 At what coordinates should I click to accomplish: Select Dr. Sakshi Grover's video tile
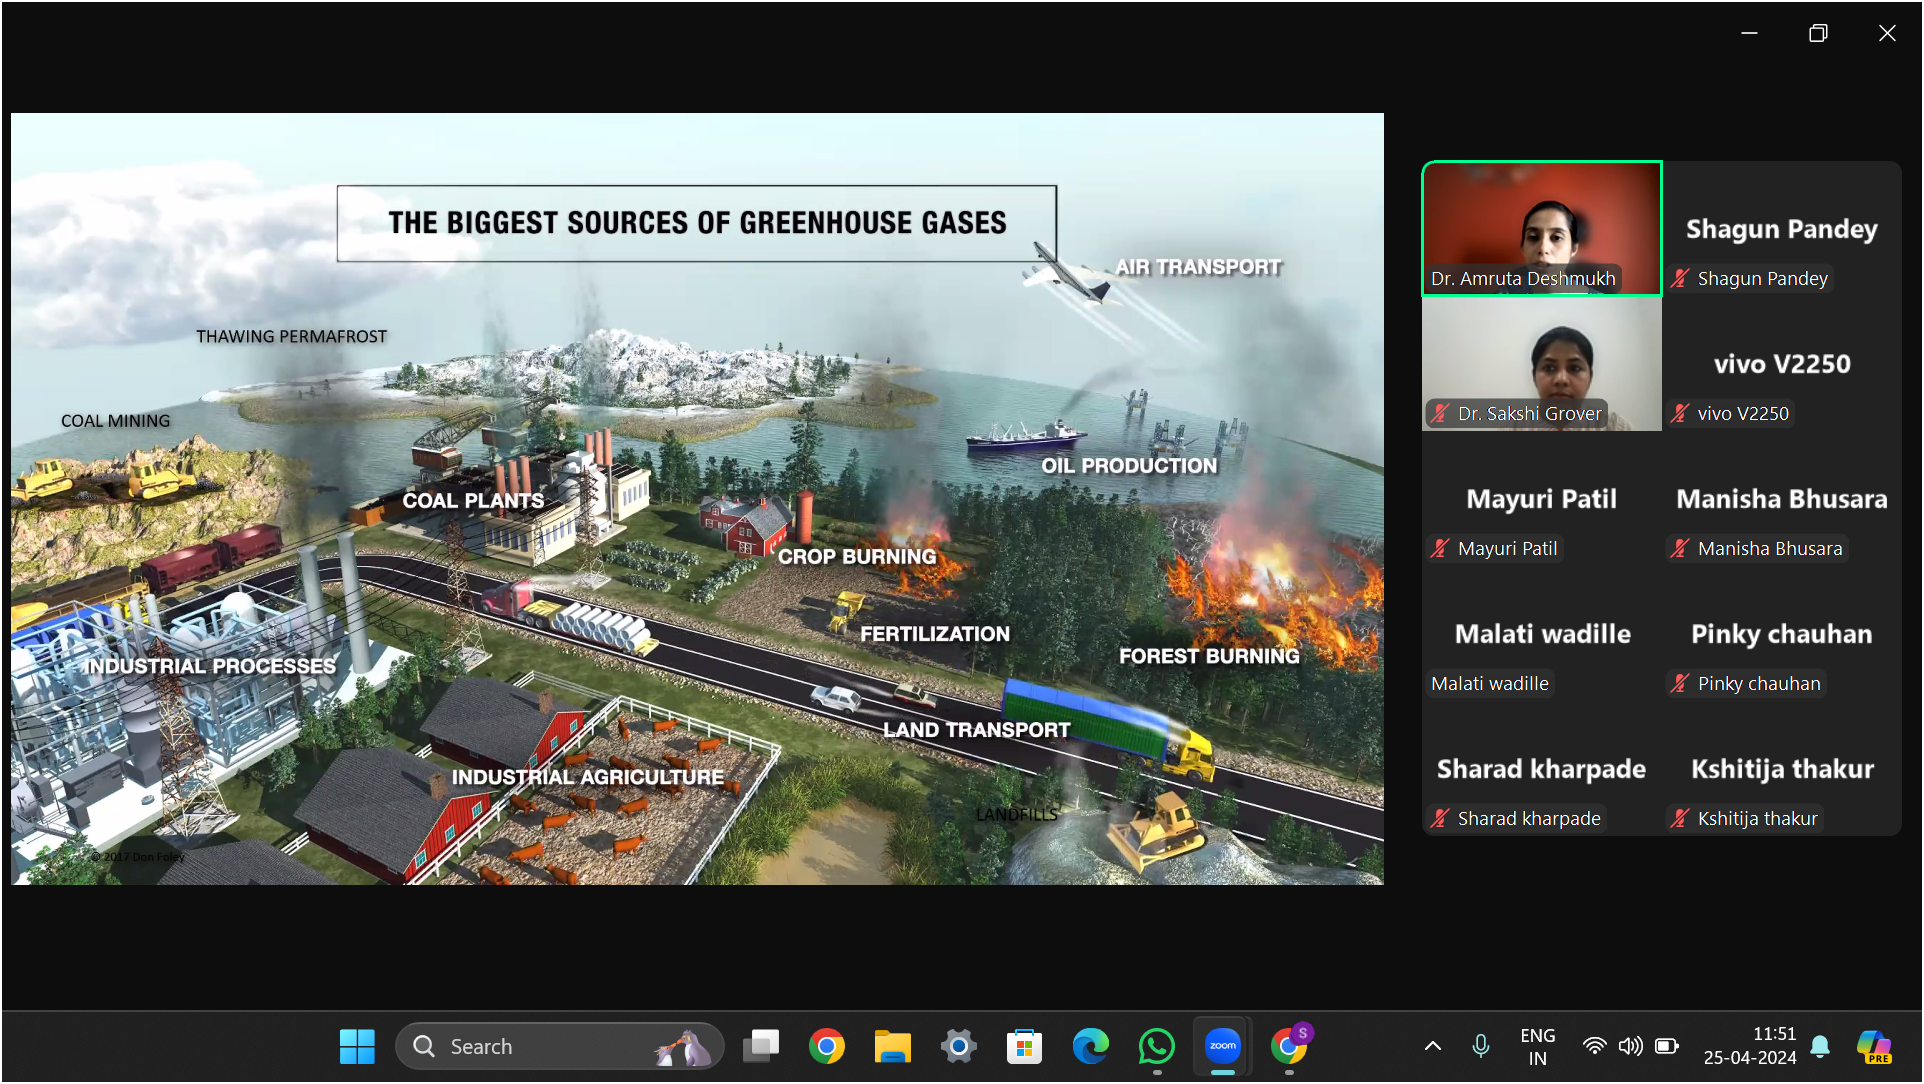[x=1542, y=364]
